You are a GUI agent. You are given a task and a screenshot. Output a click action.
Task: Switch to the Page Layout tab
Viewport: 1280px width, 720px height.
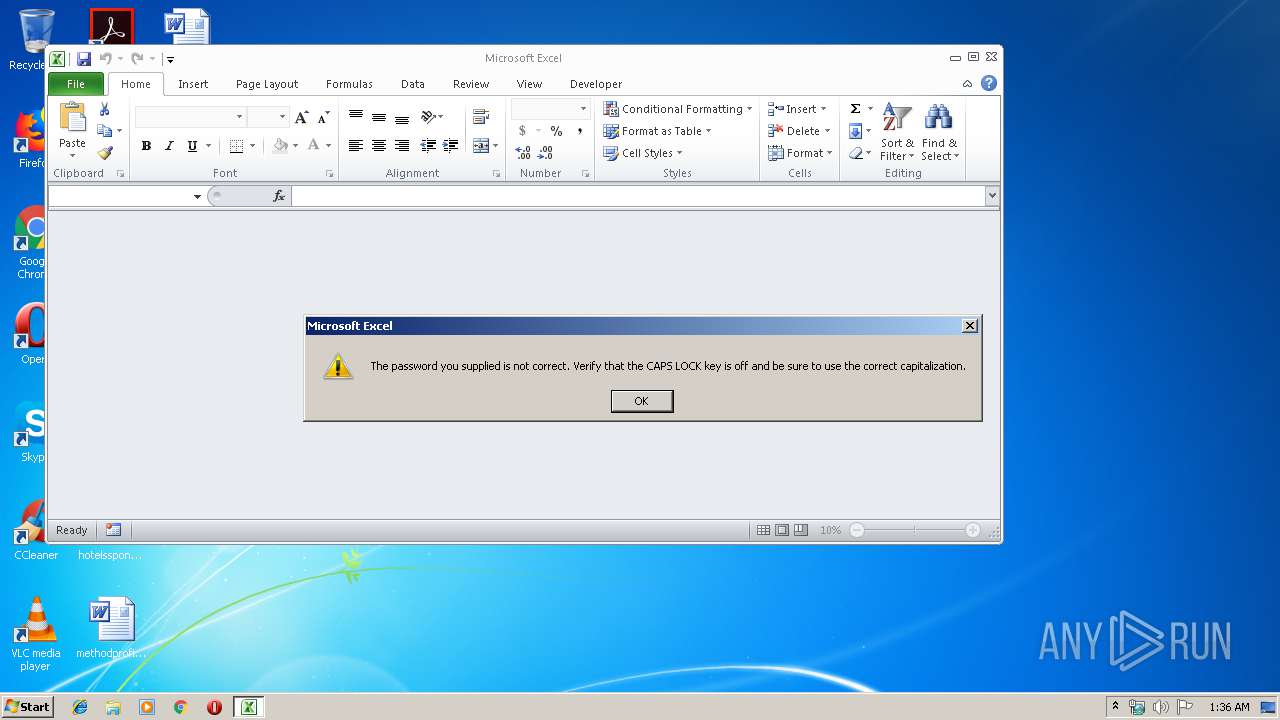267,84
